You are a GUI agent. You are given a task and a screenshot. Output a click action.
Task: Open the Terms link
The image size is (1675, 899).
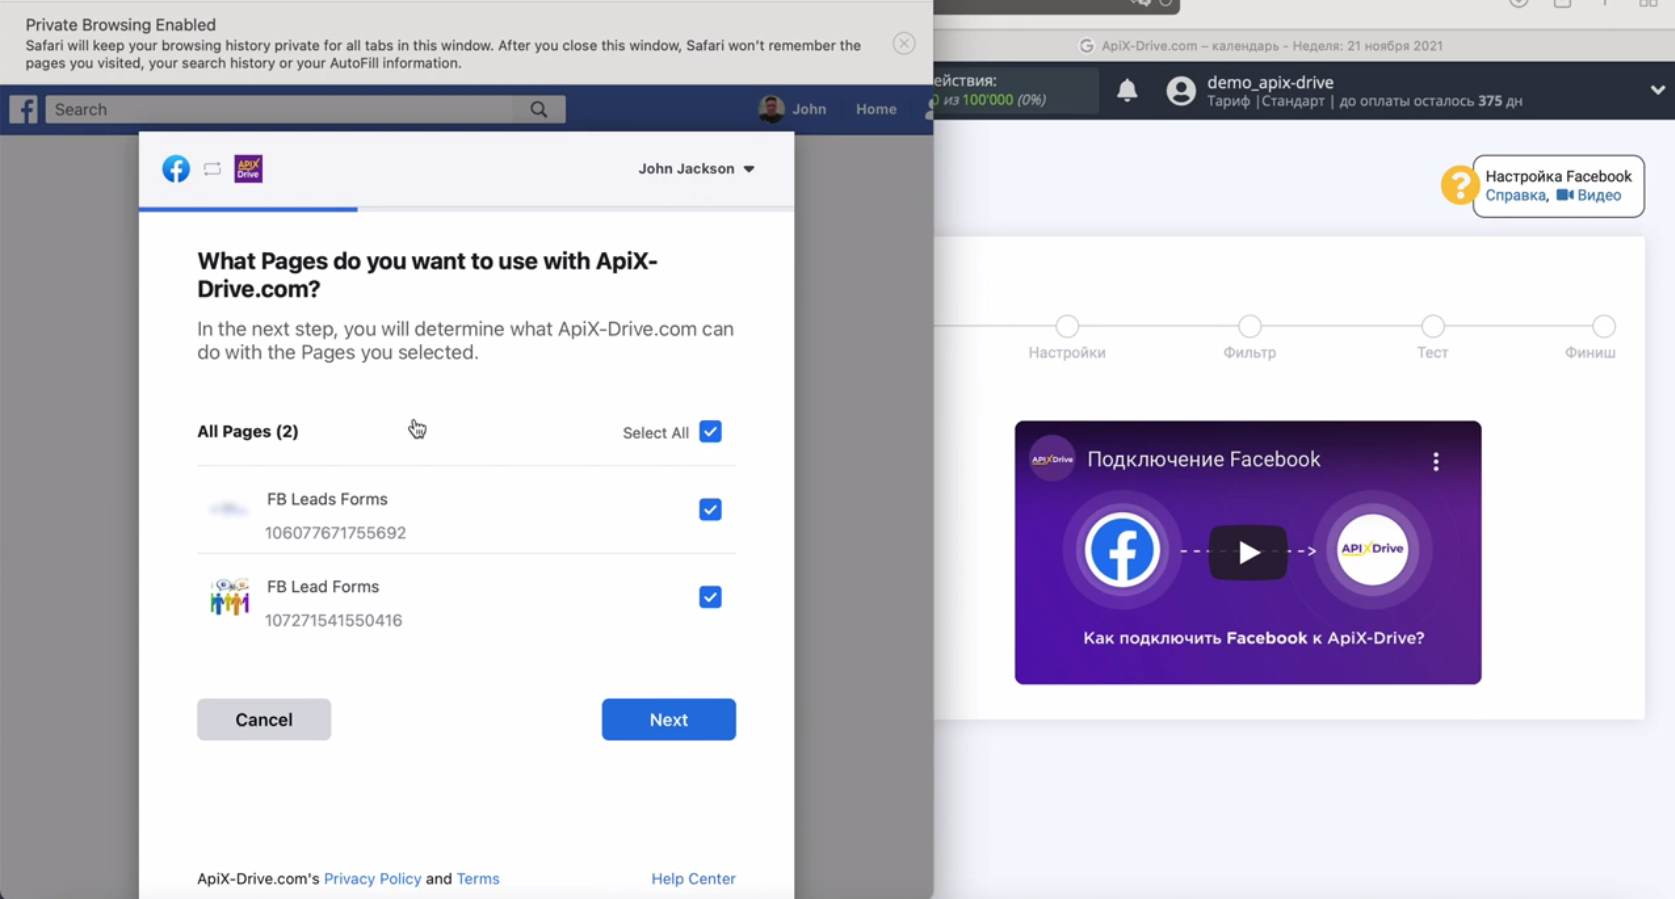(478, 879)
